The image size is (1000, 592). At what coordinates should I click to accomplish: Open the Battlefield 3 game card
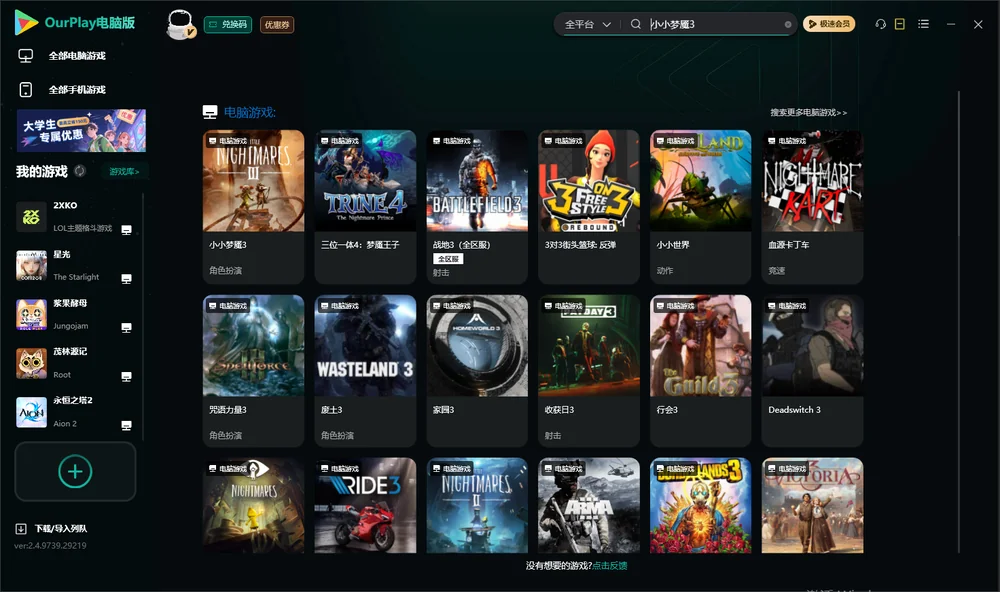(477, 207)
